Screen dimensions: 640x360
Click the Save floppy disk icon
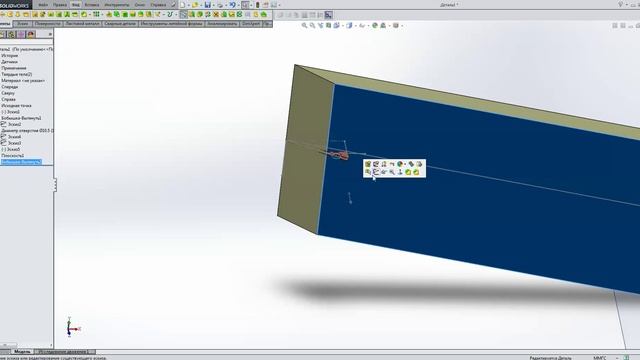pyautogui.click(x=208, y=5)
